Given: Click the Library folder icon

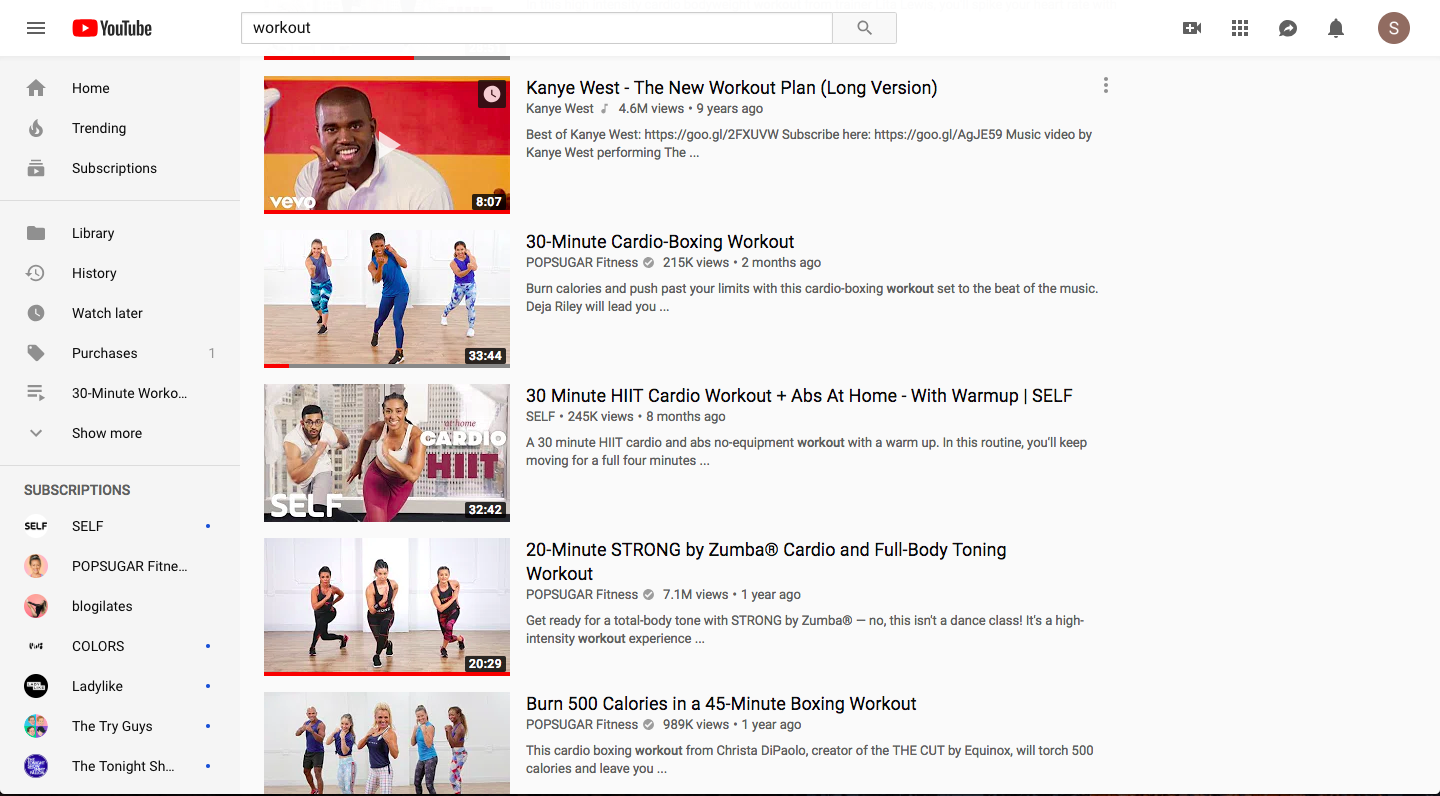Looking at the screenshot, I should pyautogui.click(x=36, y=233).
